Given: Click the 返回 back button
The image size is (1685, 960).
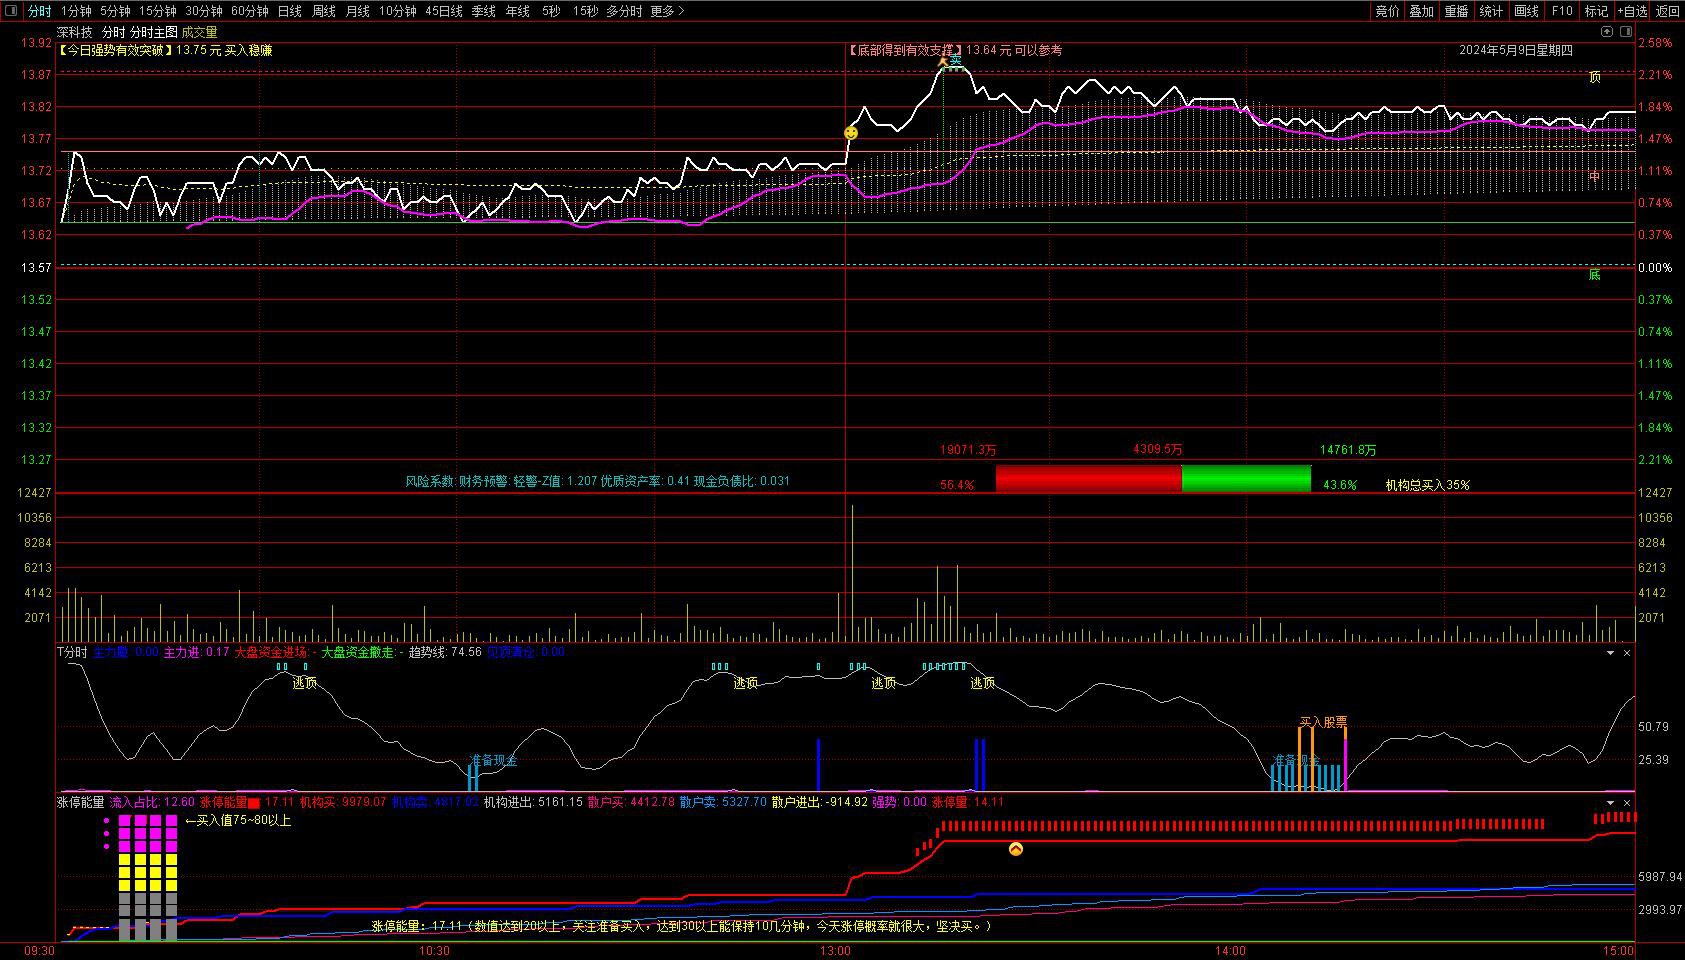Looking at the screenshot, I should (x=1668, y=11).
